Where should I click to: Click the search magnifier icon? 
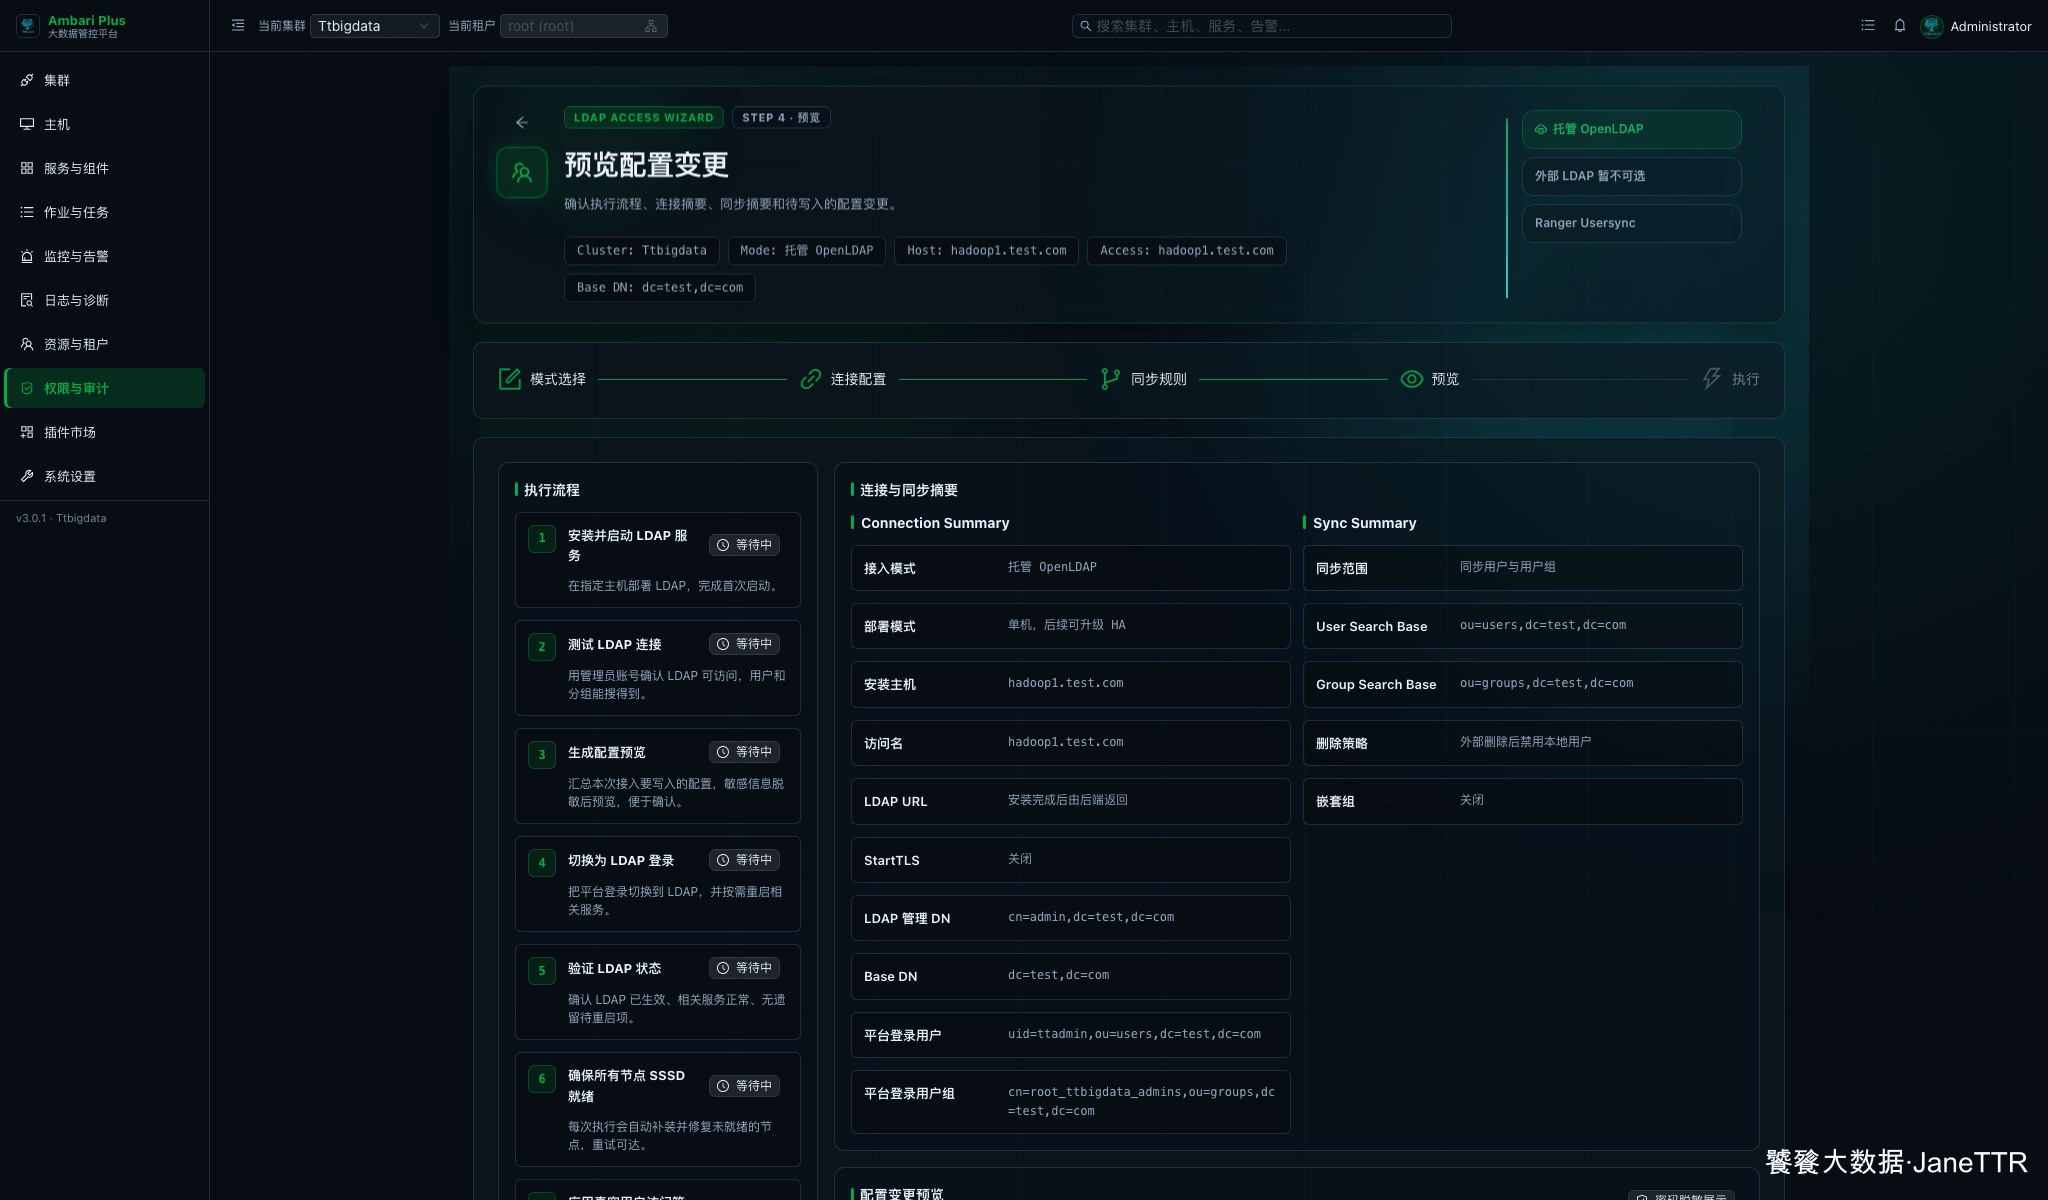pyautogui.click(x=1085, y=26)
